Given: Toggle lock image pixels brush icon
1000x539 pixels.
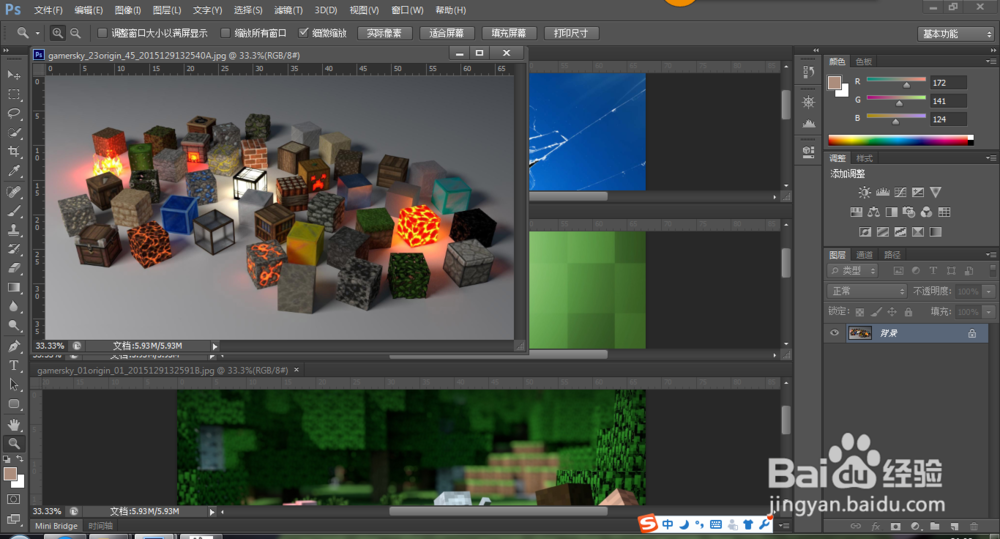Looking at the screenshot, I should (876, 312).
